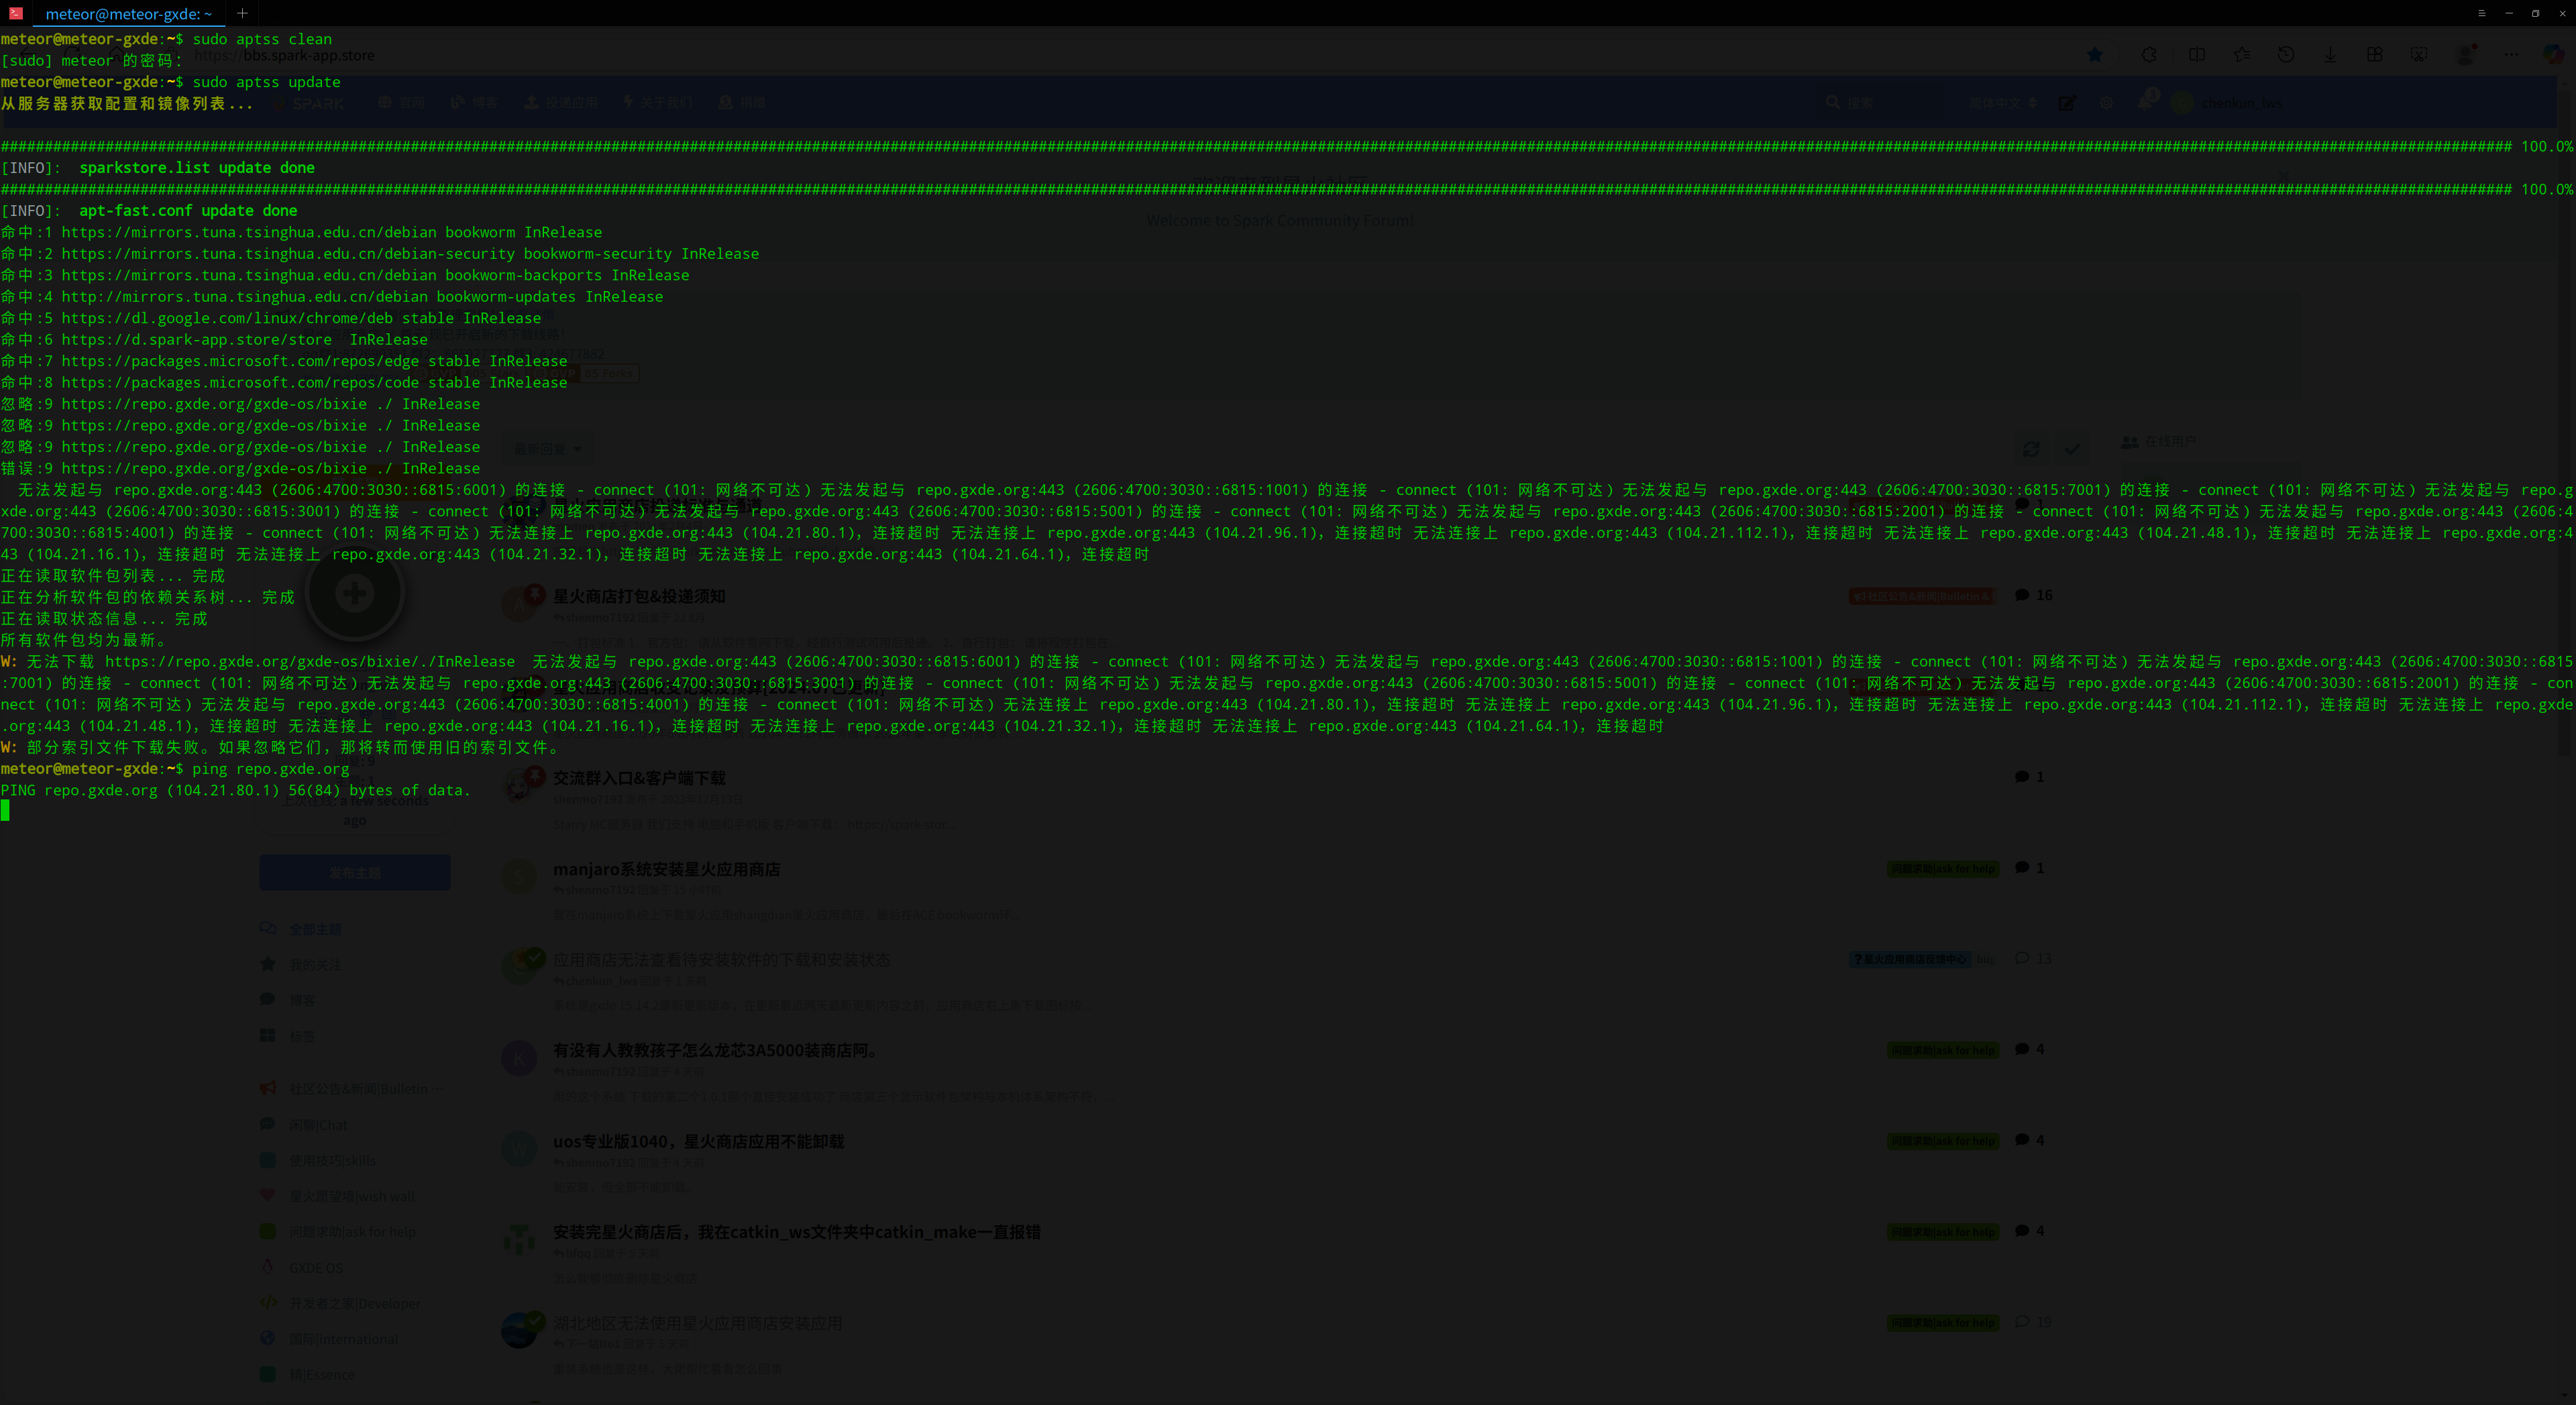Open post 交流群入口&客户端下载
Image resolution: width=2576 pixels, height=1405 pixels.
coord(639,778)
